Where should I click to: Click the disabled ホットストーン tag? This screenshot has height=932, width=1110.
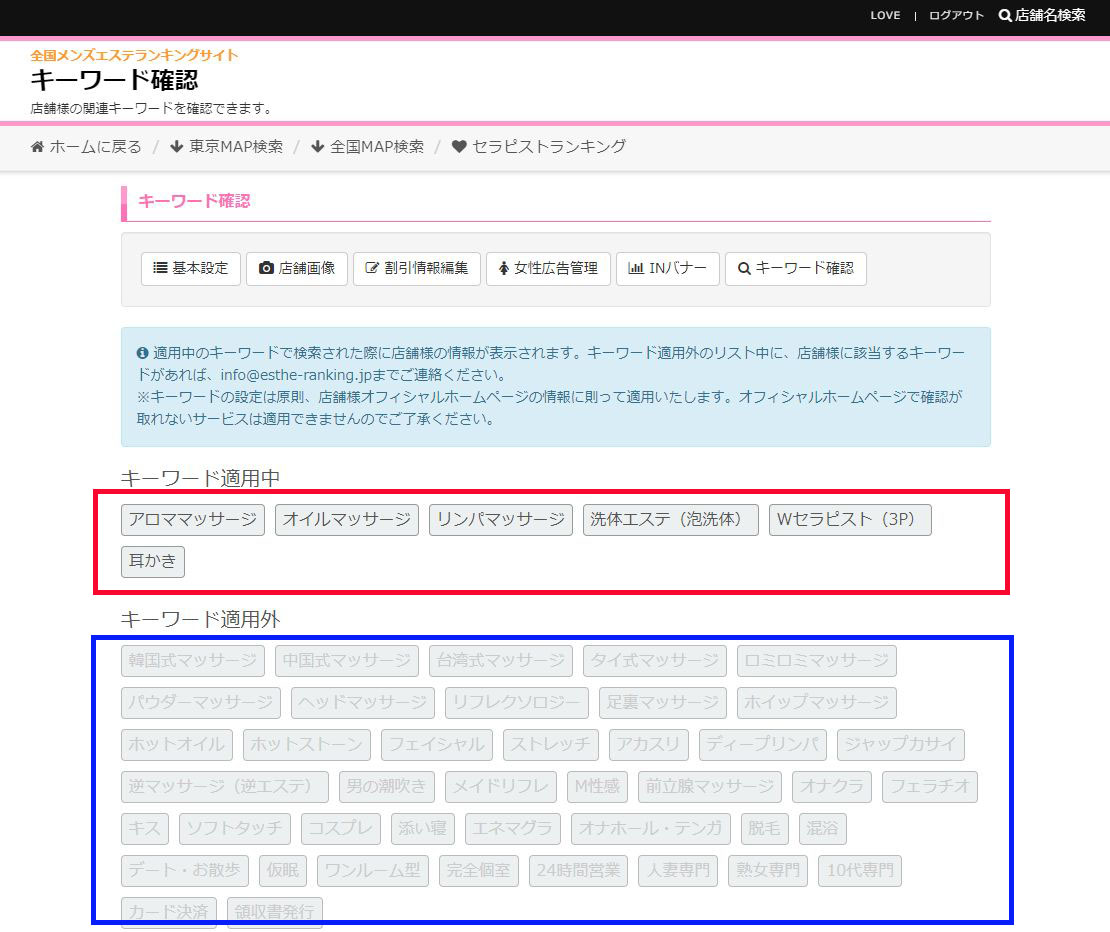pyautogui.click(x=307, y=744)
